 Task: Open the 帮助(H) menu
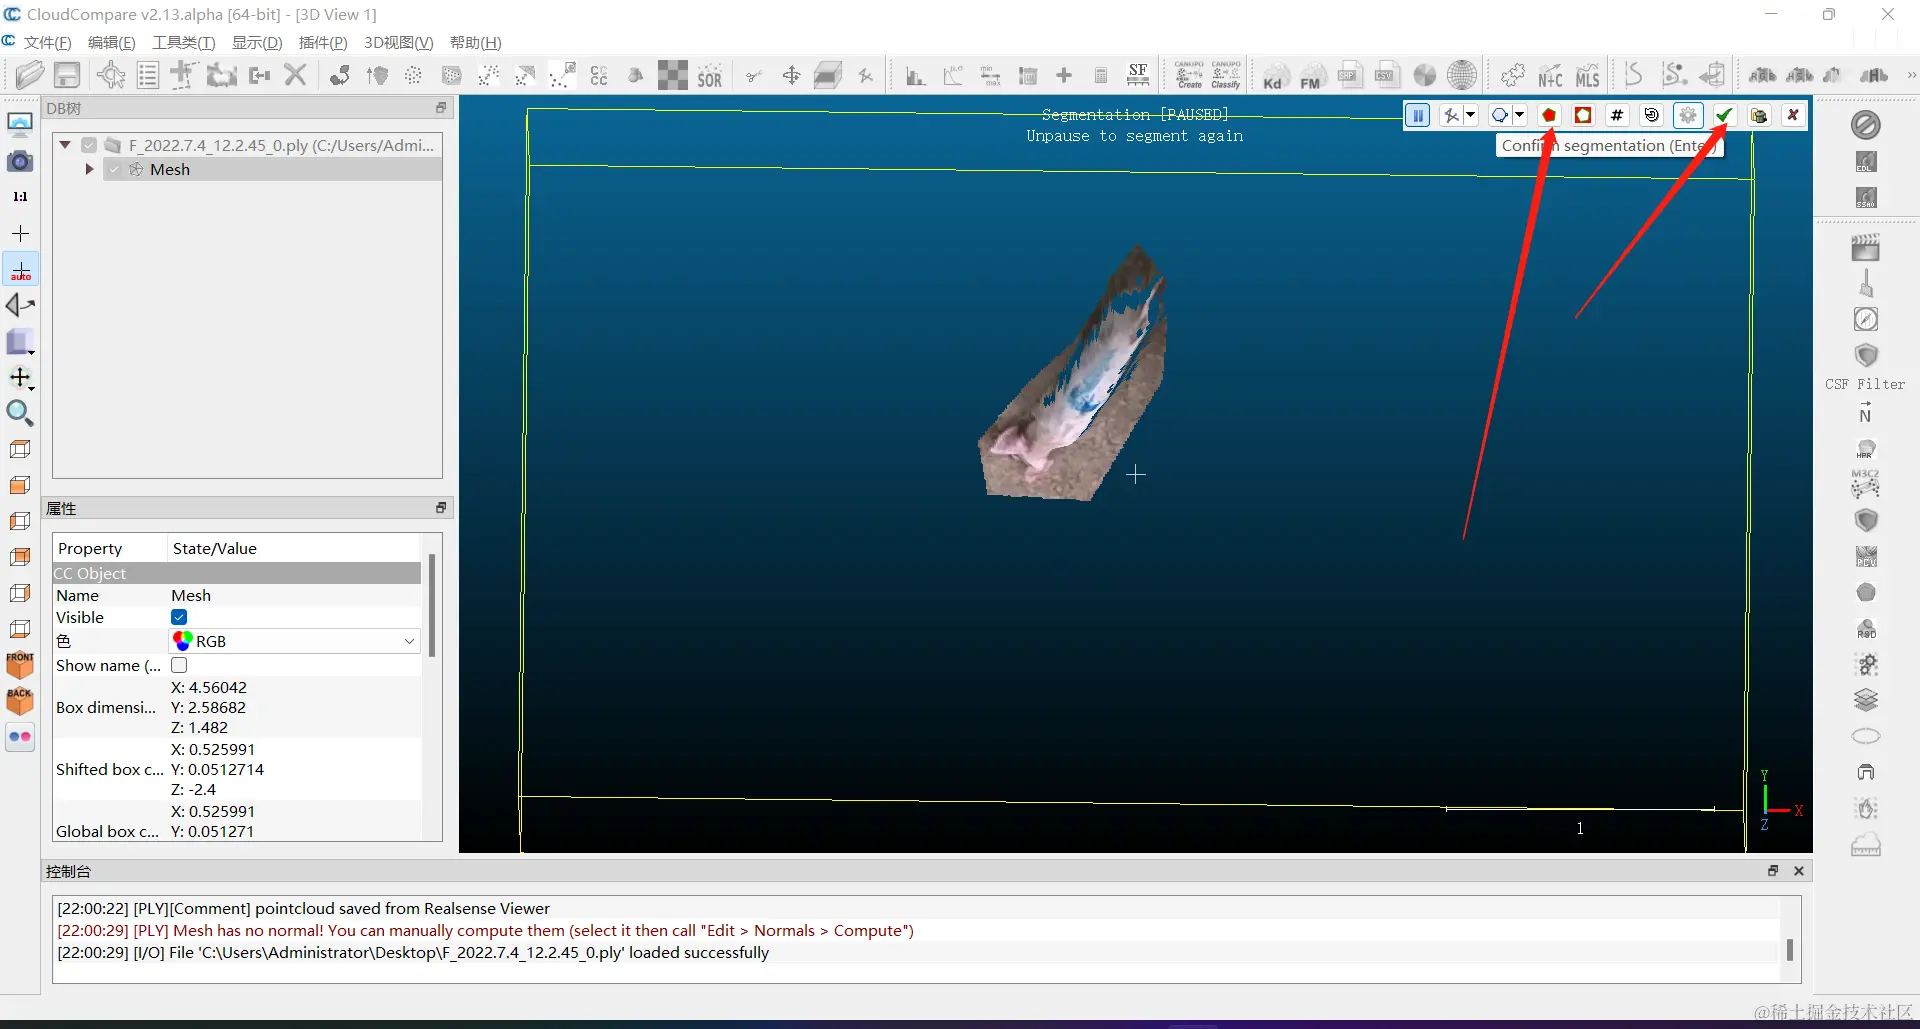(475, 43)
